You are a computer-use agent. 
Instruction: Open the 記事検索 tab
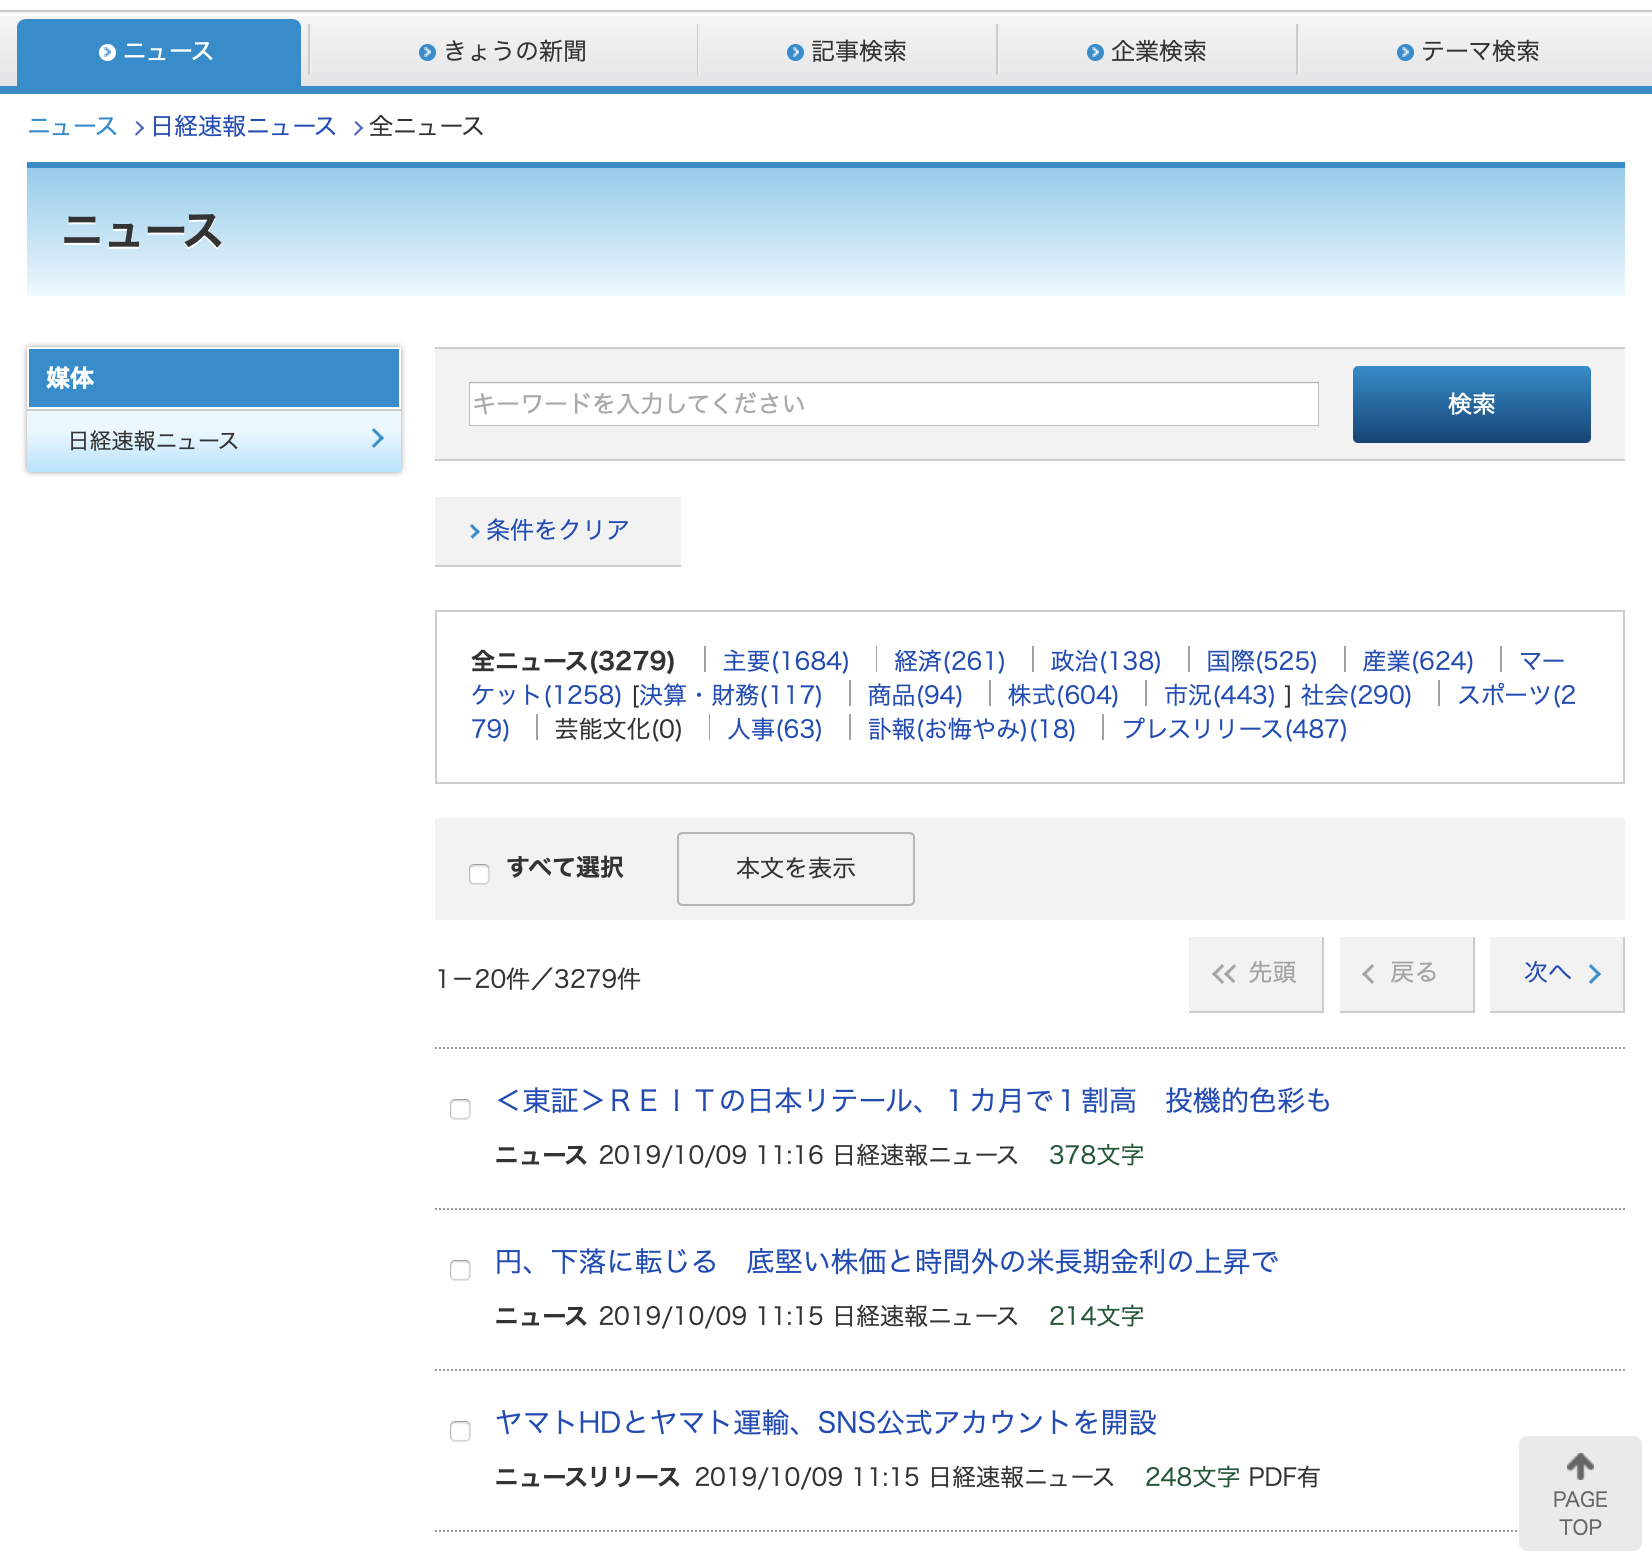(x=847, y=52)
